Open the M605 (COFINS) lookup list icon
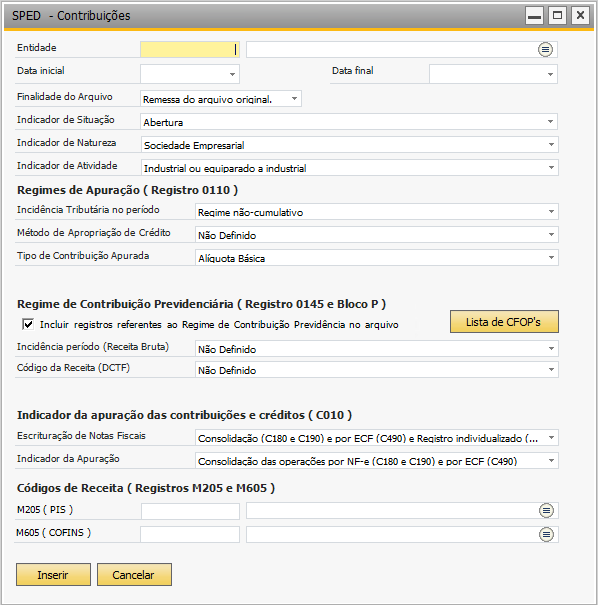This screenshot has width=598, height=605. pyautogui.click(x=546, y=534)
